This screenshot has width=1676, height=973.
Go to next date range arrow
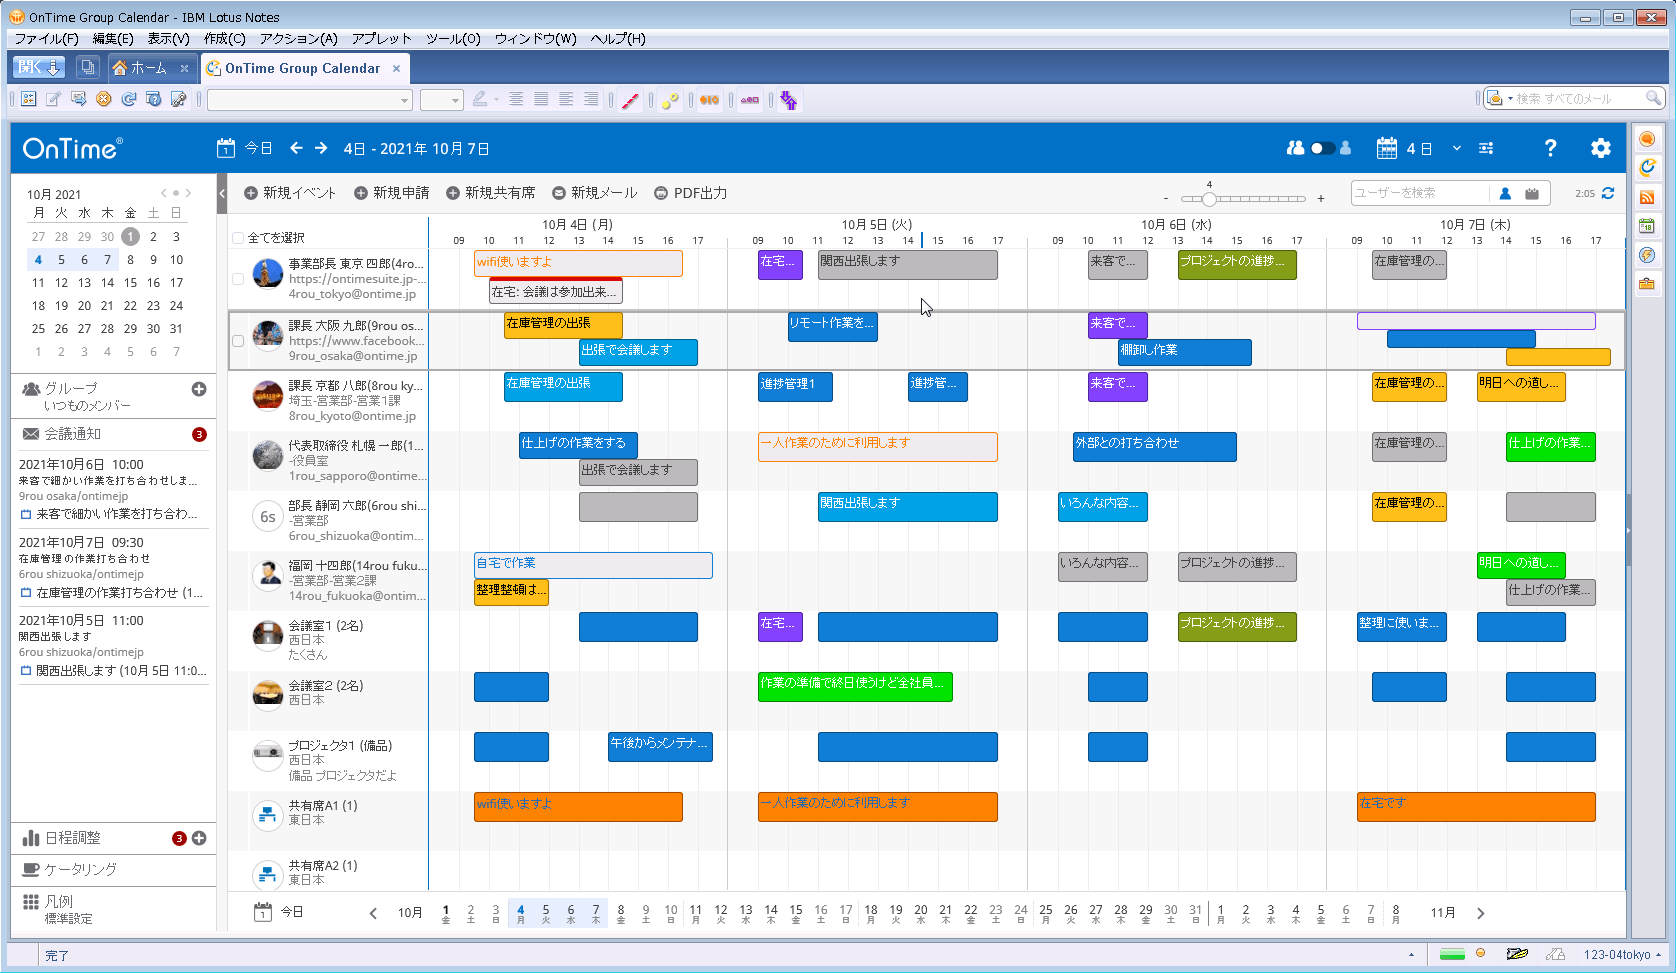(x=321, y=148)
